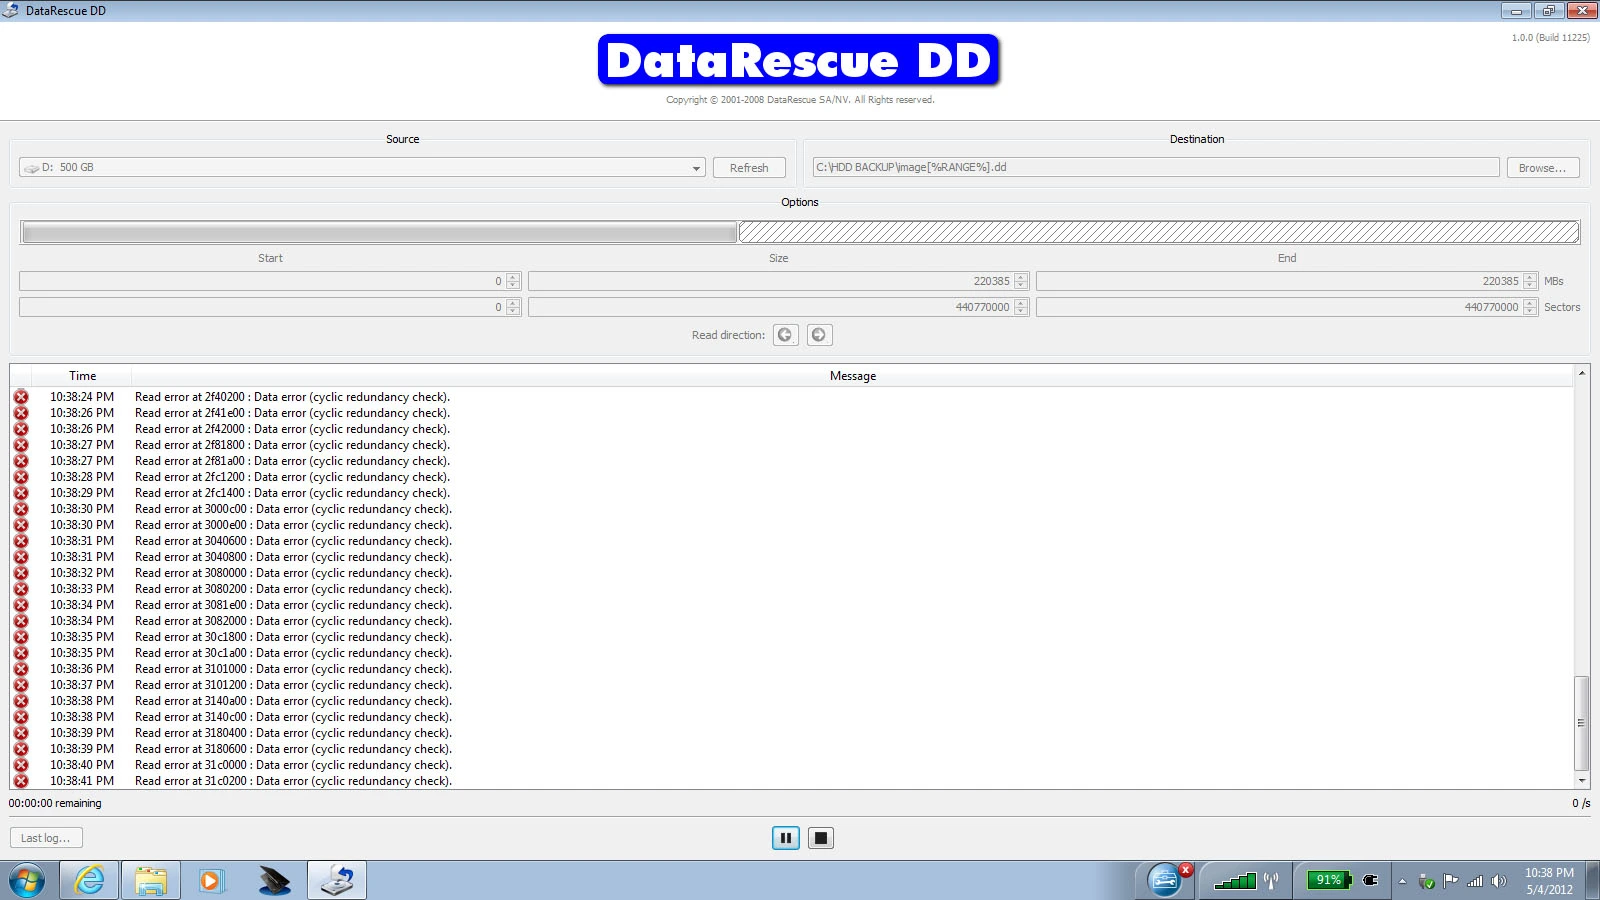Open Windows Media Player on taskbar
Screen dimensions: 1600x900
click(x=211, y=881)
